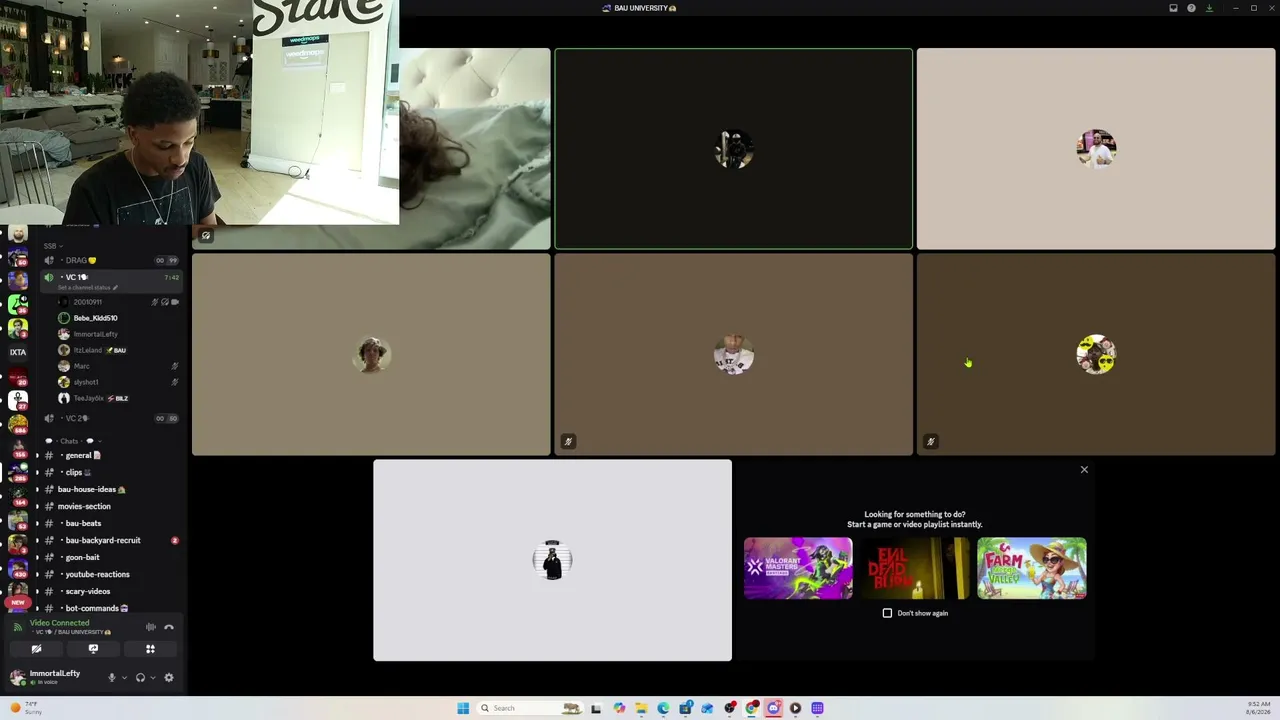
Task: Open the clips text channel
Action: tap(108, 472)
